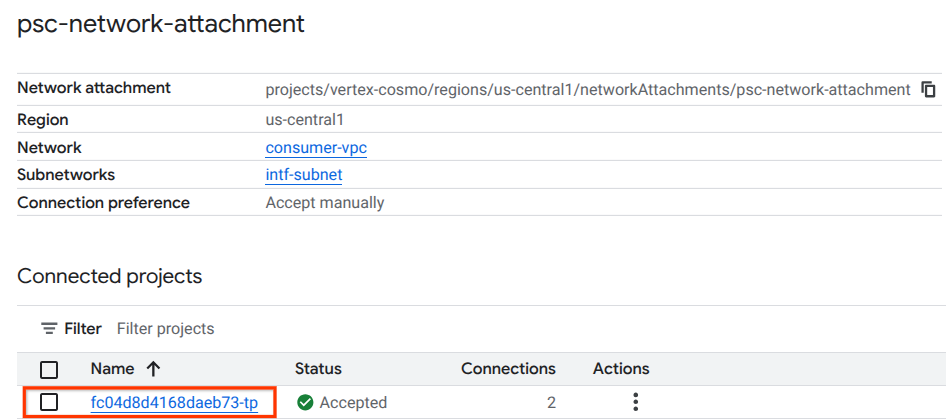
Task: Open the fc04d8d4168daeb73-tp project link
Action: tap(174, 403)
